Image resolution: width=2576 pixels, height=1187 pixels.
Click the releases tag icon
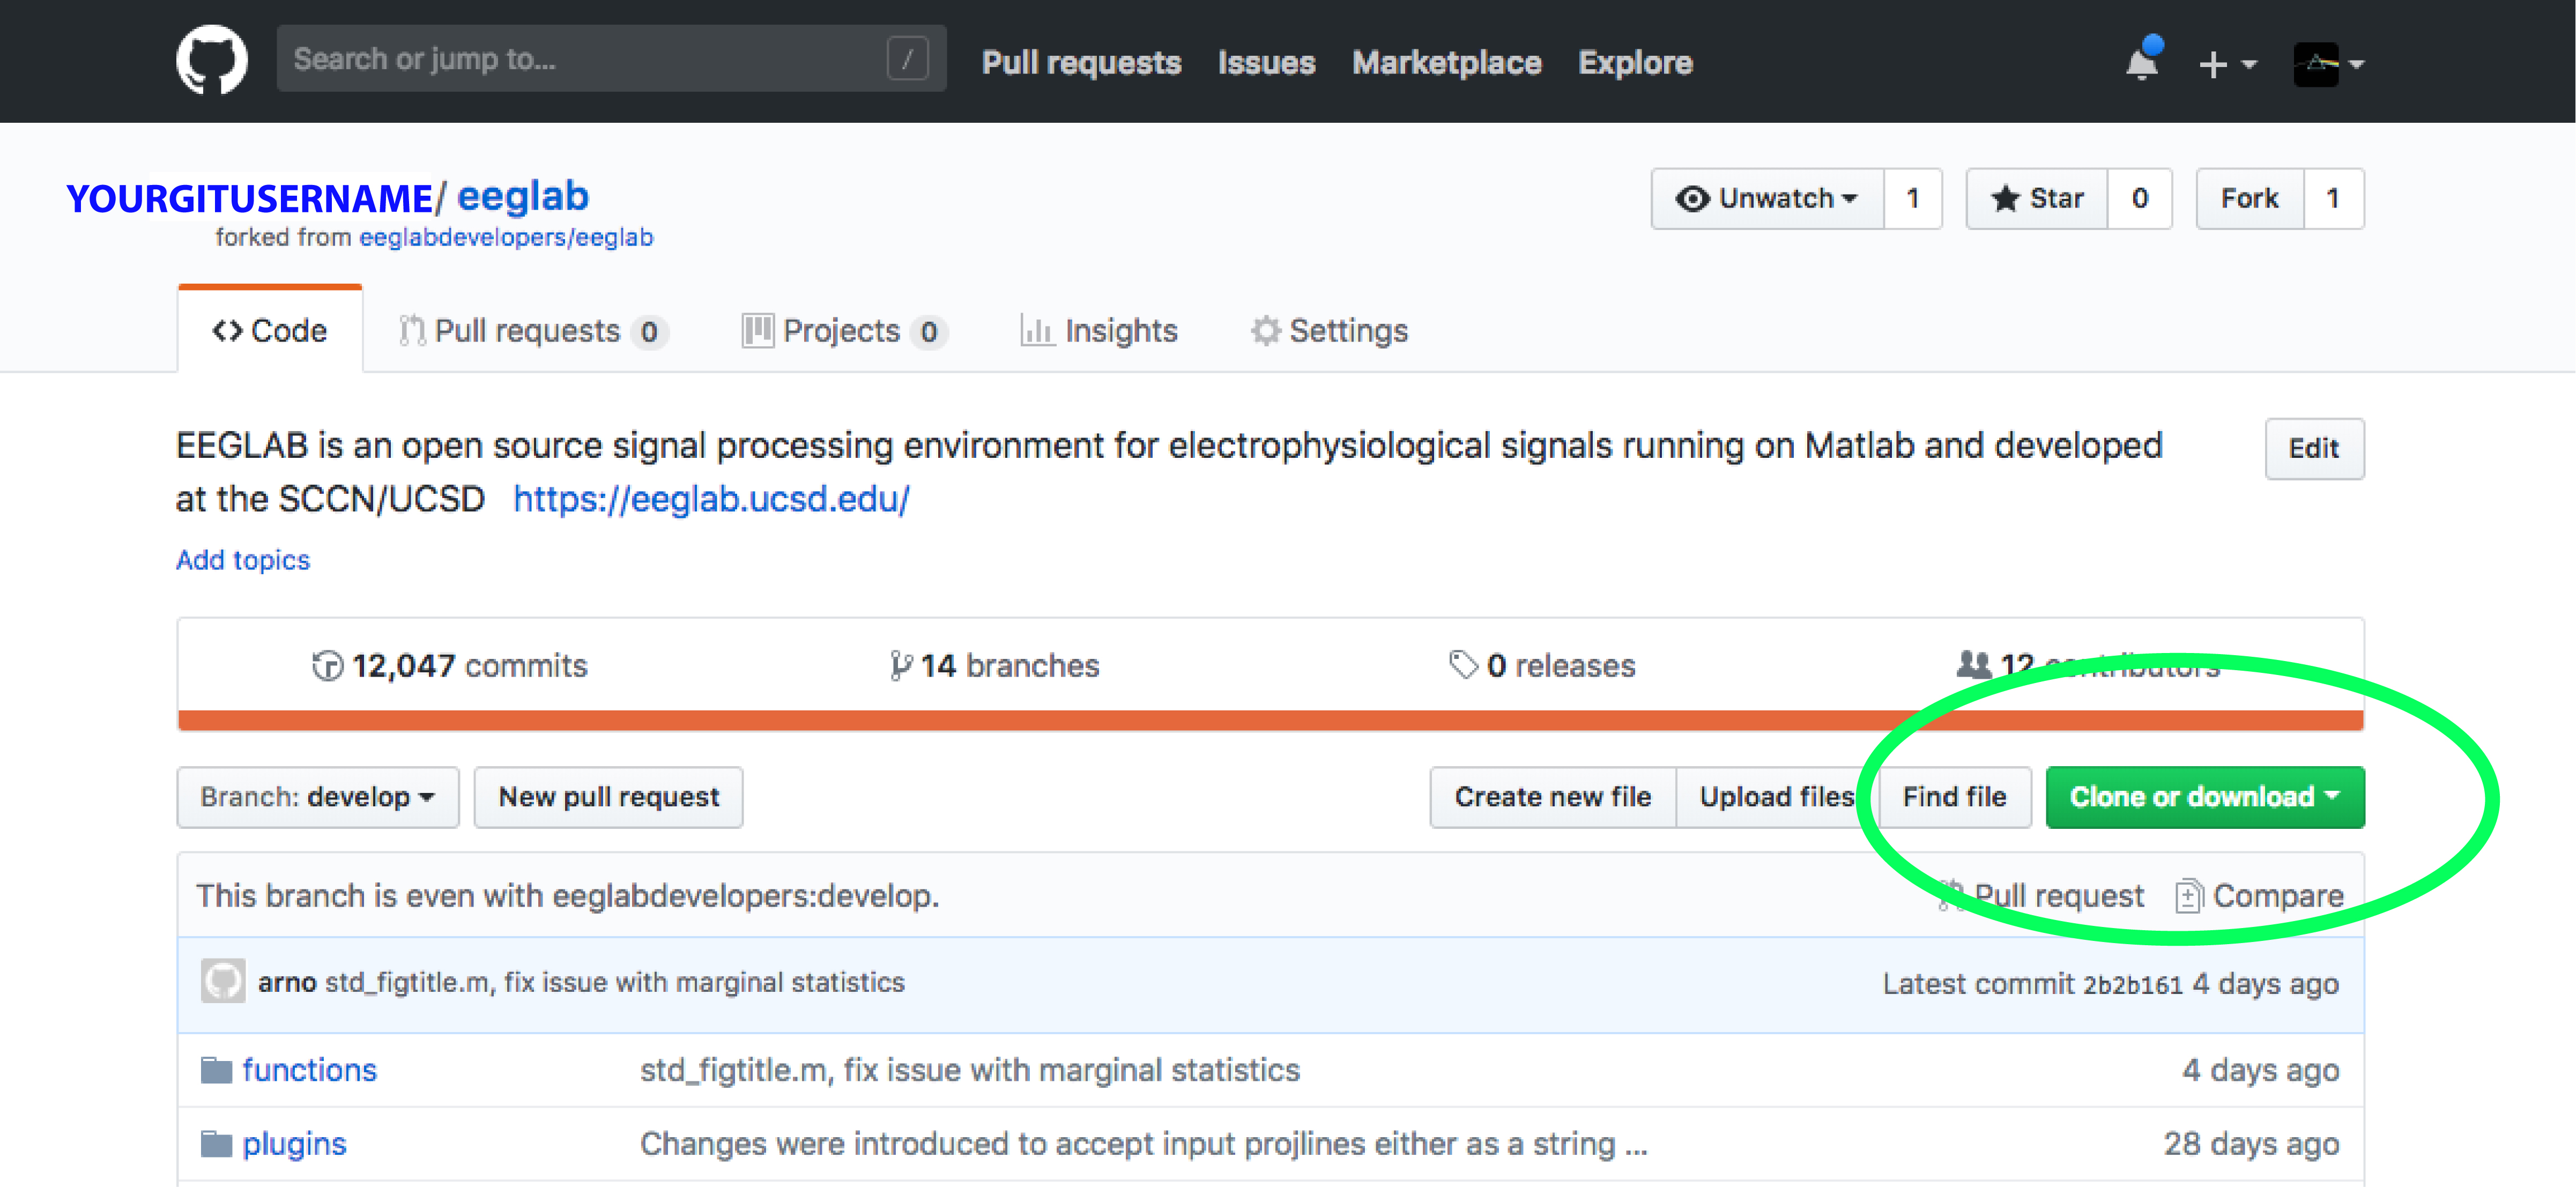coord(1463,664)
